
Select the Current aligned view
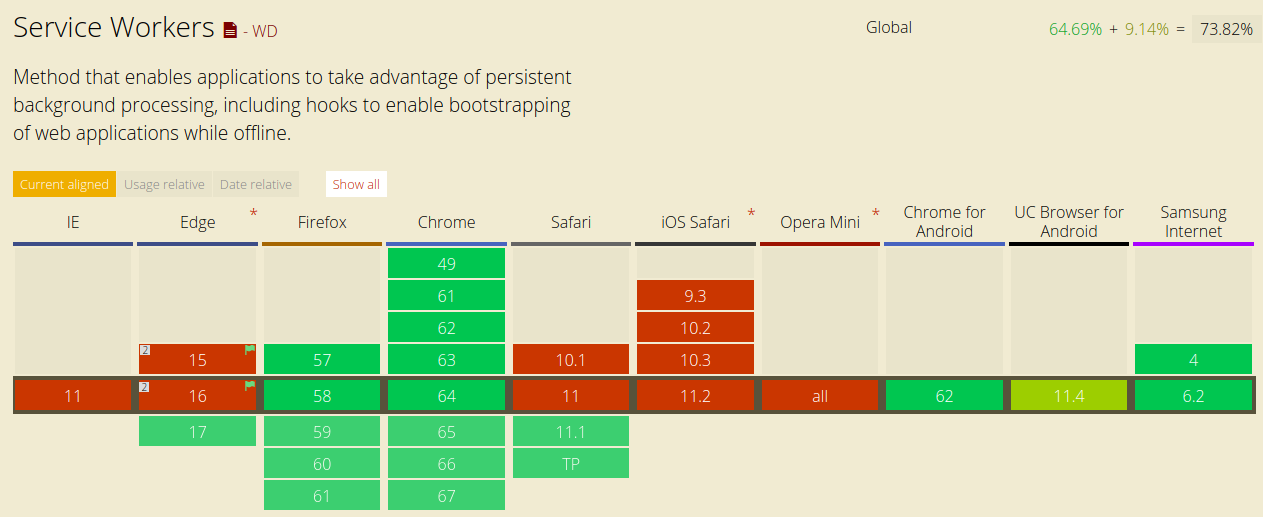point(64,184)
